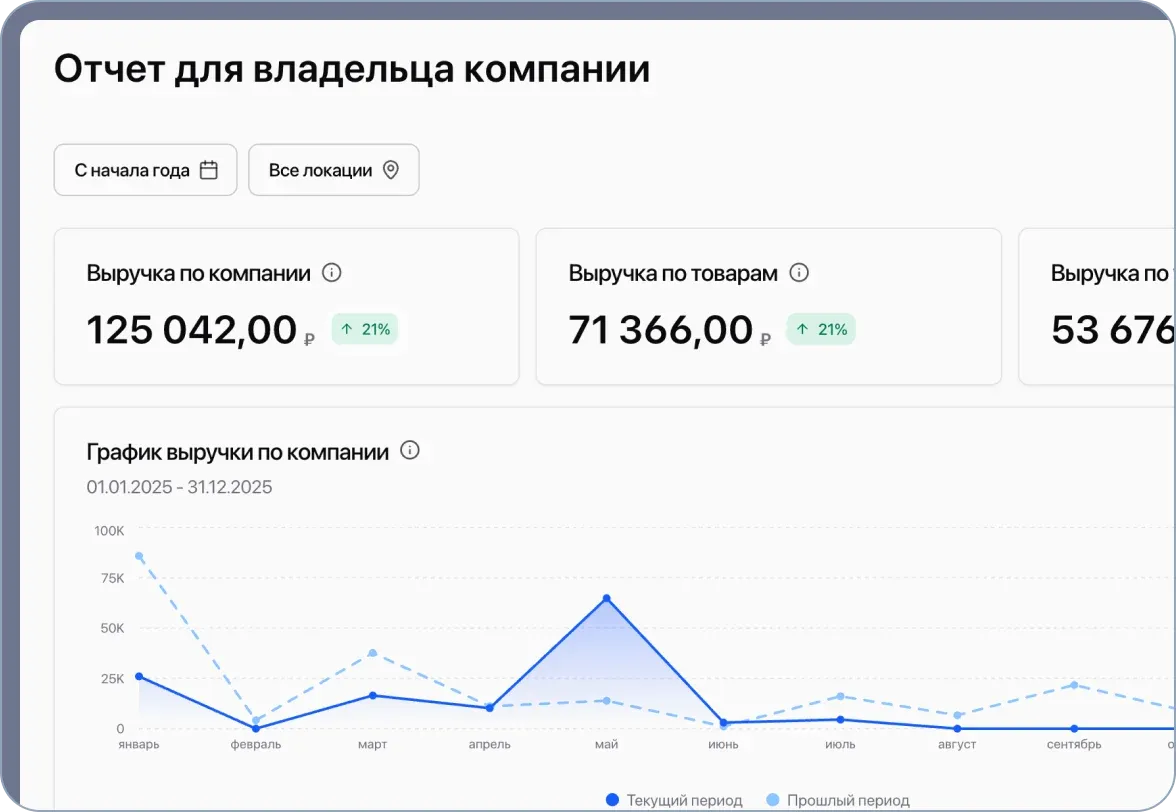Open the С начала года period dropdown
The image size is (1176, 812).
(x=145, y=170)
